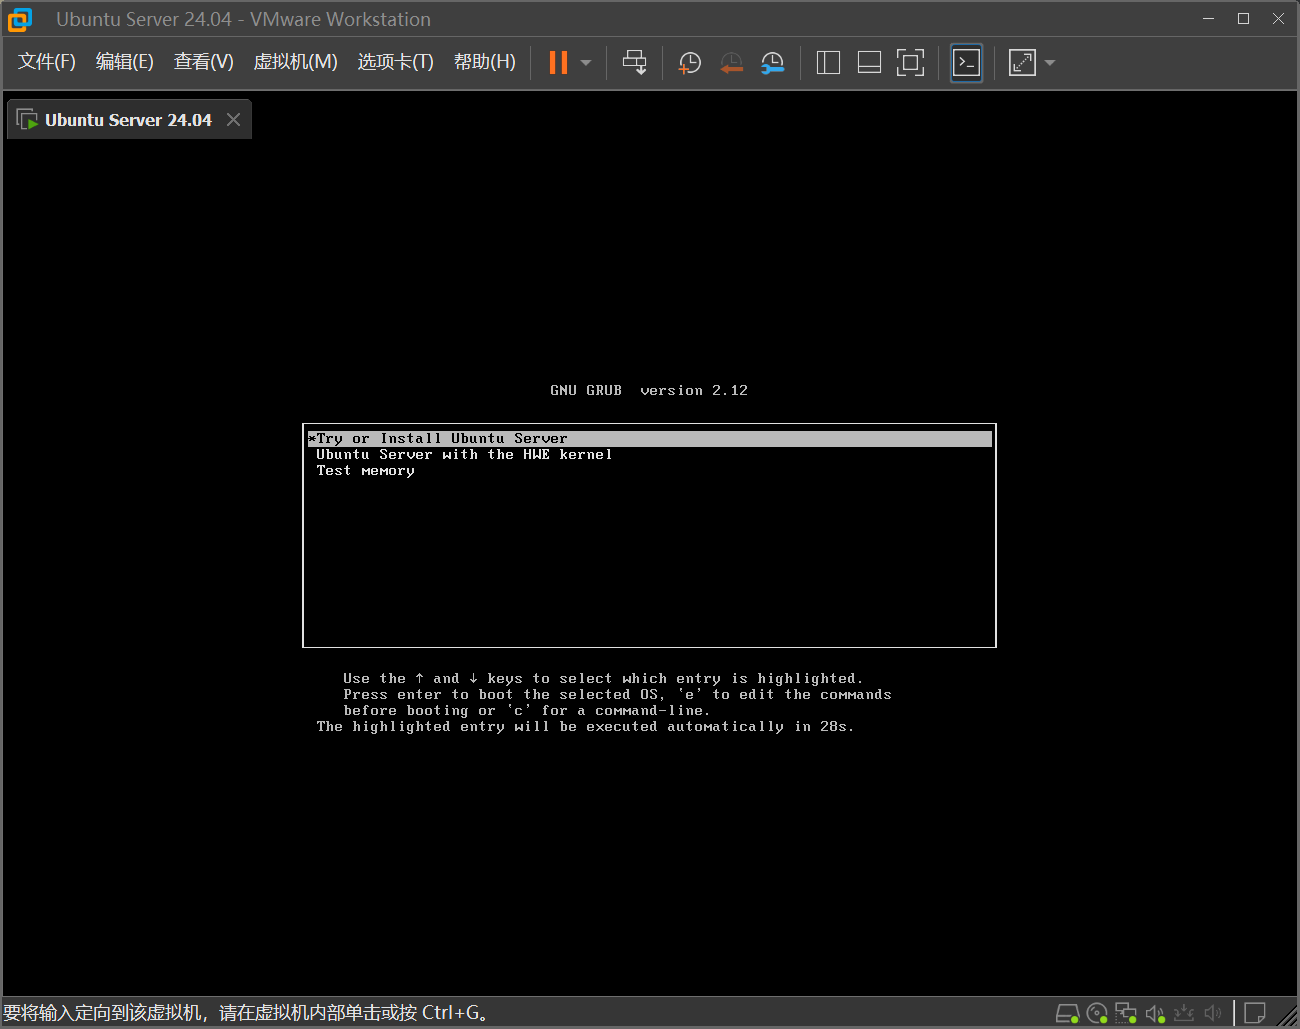
Task: Close the Ubuntu Server 24.04 tab
Action: tap(233, 120)
